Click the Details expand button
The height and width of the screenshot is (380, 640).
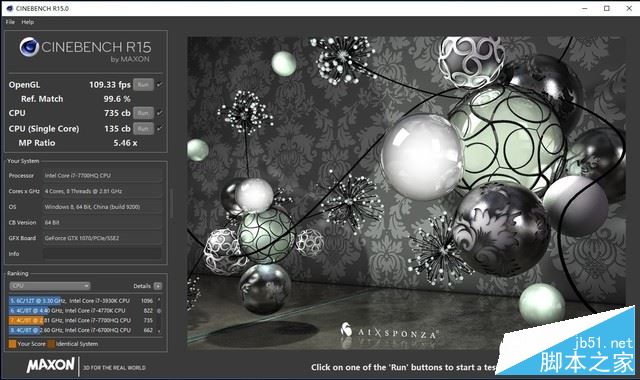click(158, 286)
